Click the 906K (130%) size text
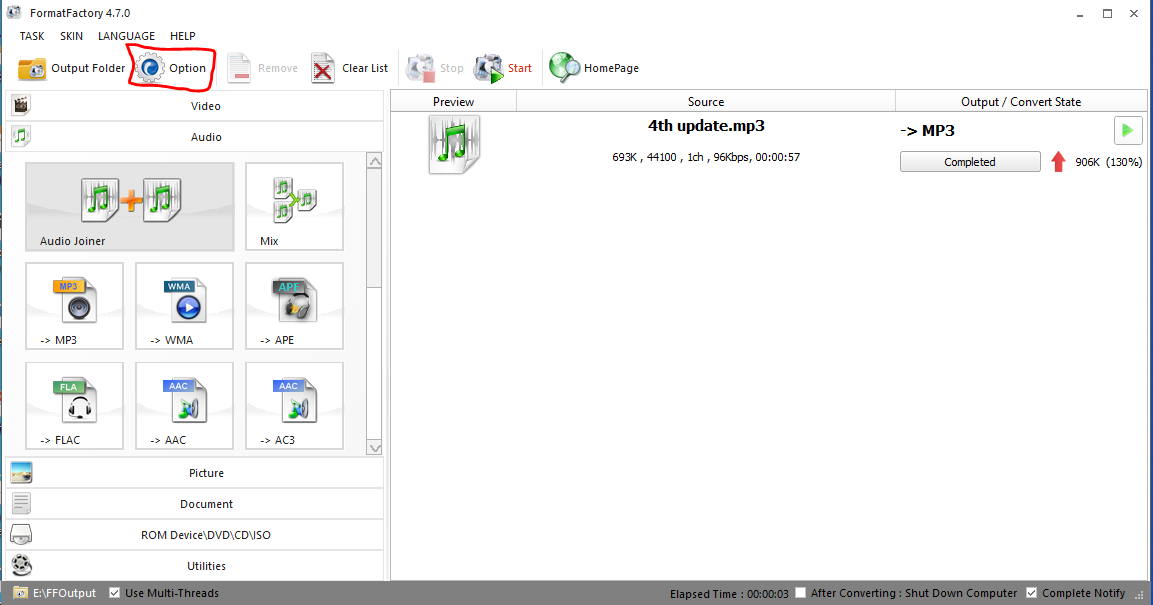This screenshot has width=1153, height=605. 1108,162
